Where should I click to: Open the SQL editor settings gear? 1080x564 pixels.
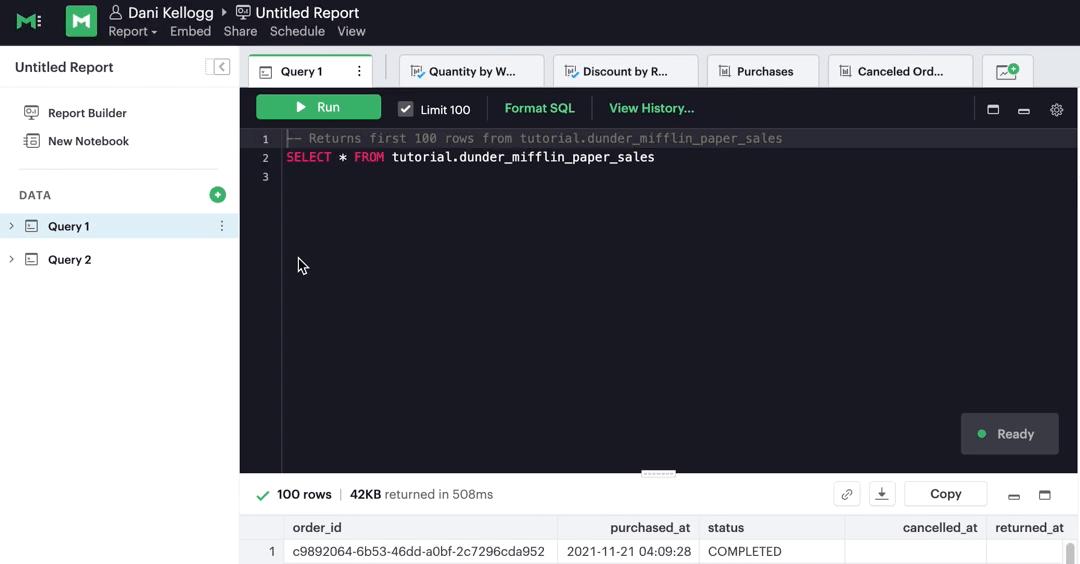pos(1056,110)
